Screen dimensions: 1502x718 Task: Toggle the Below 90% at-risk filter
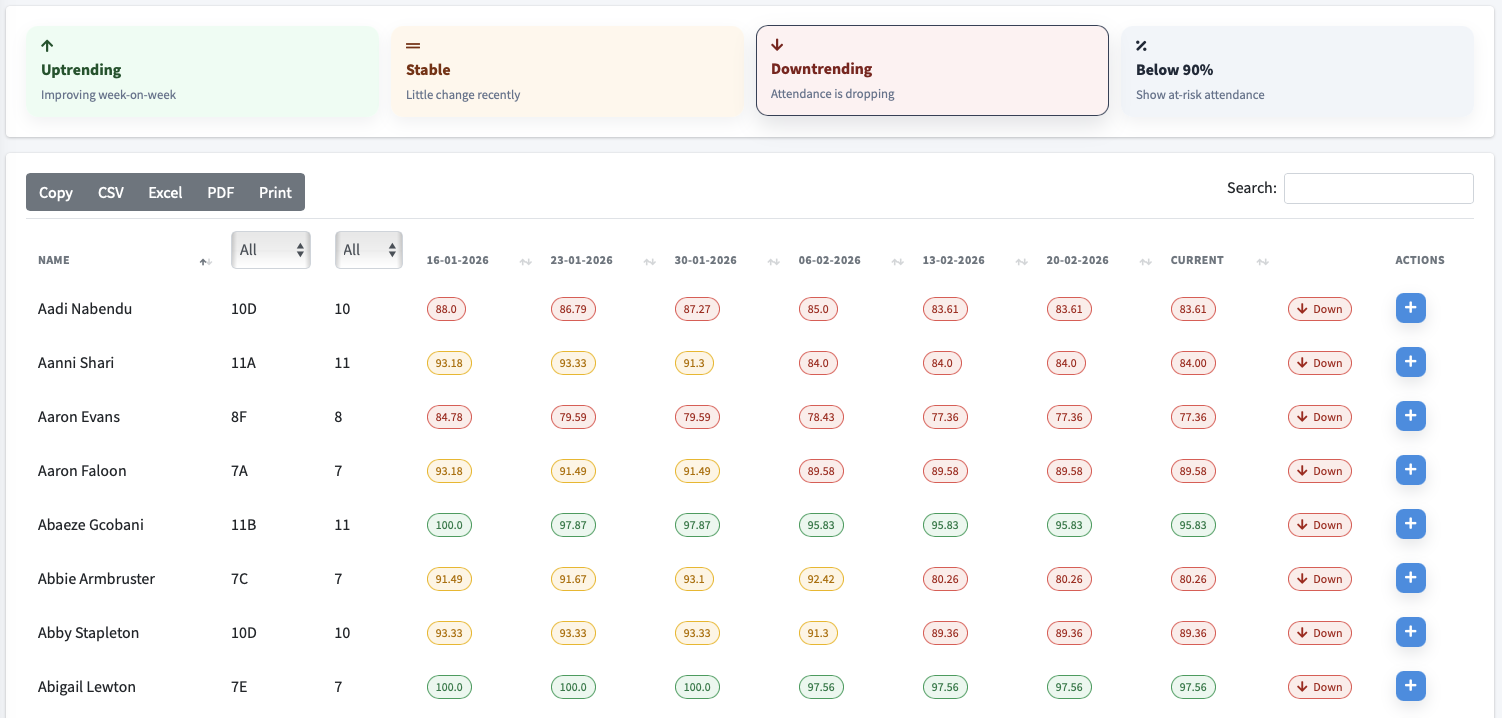coord(1296,70)
